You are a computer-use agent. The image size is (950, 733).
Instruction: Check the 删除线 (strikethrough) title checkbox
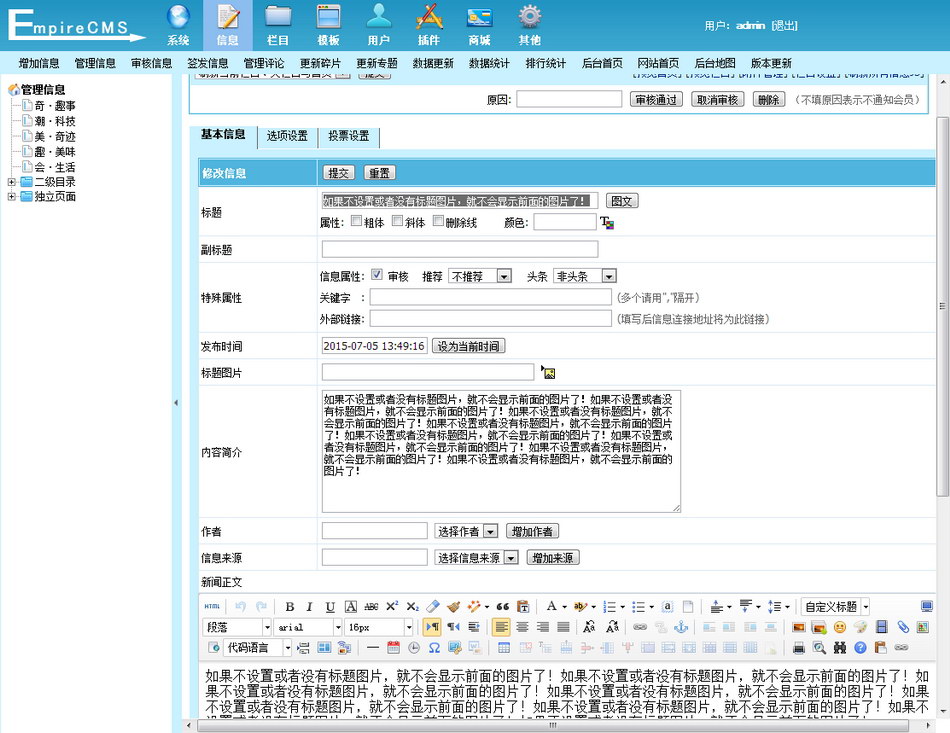[x=438, y=221]
